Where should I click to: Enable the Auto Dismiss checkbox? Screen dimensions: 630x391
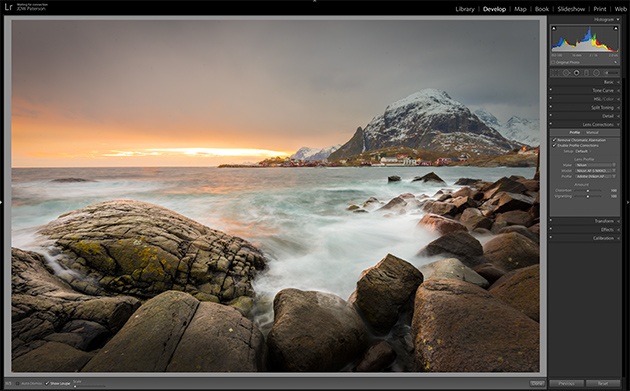tap(17, 383)
